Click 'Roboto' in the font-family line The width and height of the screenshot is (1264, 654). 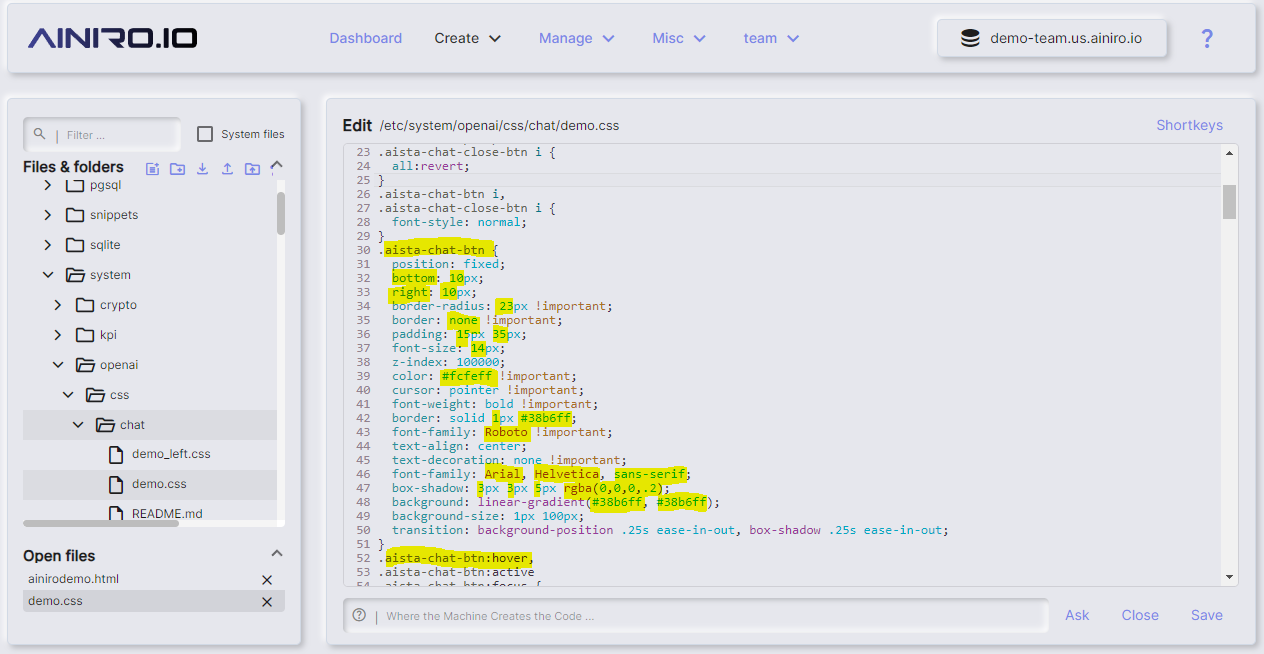coord(506,432)
